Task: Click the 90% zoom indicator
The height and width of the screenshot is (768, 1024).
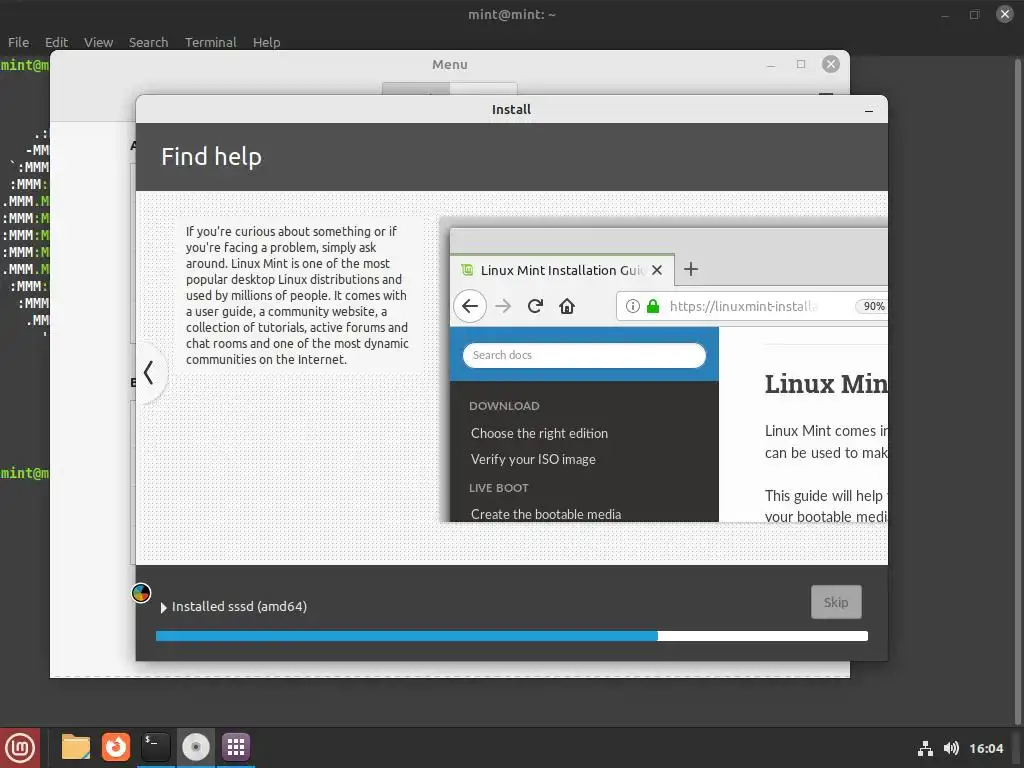Action: point(874,306)
